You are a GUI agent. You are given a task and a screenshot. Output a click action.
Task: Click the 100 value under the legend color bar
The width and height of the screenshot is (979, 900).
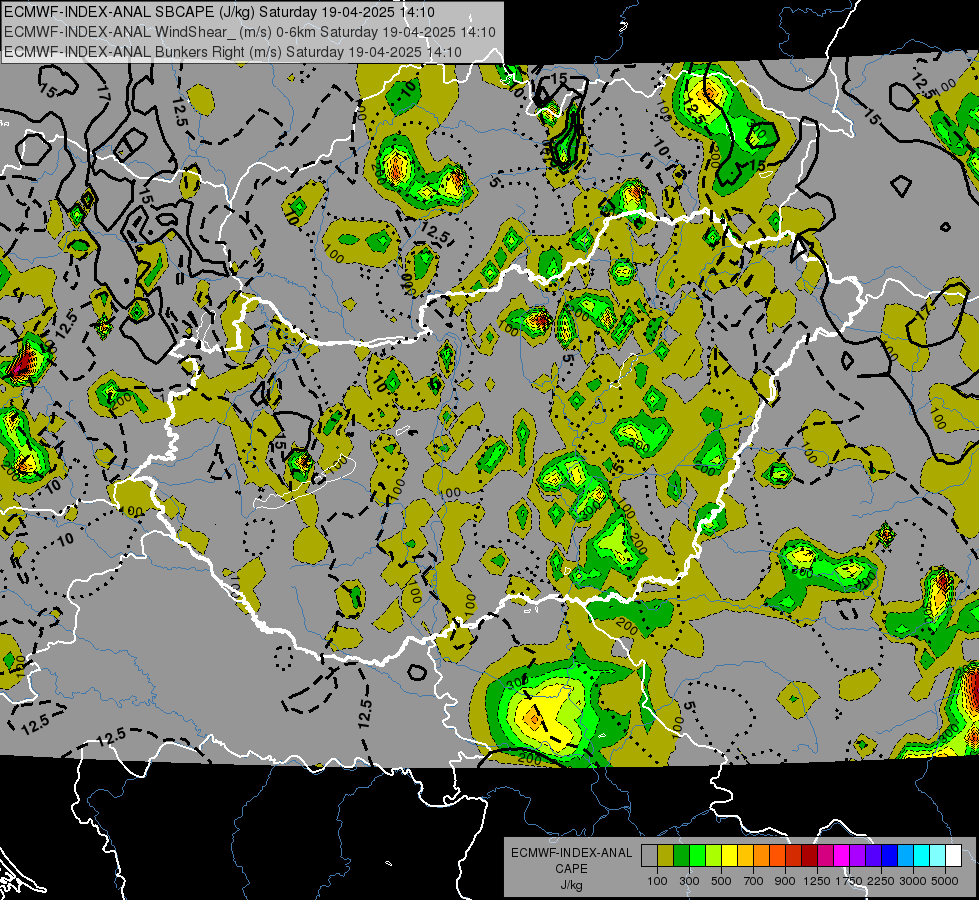[657, 881]
